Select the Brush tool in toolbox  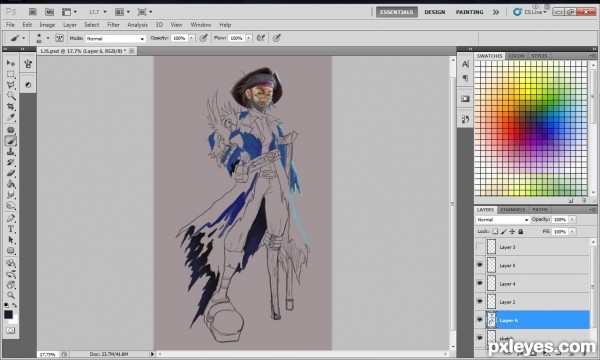pos(11,141)
